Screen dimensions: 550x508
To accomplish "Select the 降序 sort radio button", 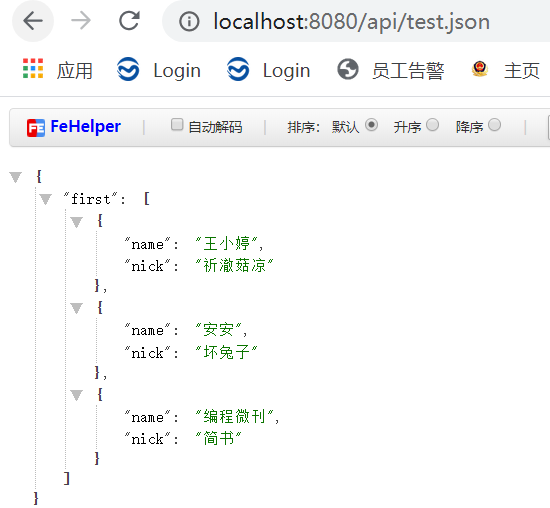I will pos(494,125).
